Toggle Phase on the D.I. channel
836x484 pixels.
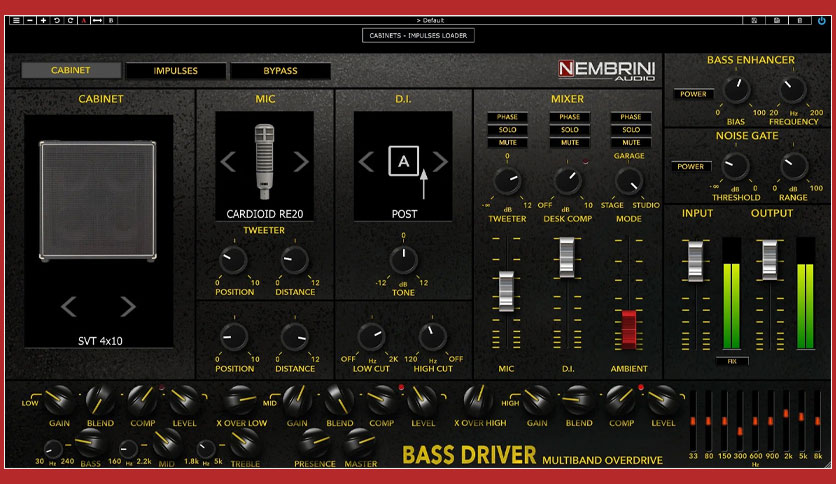click(x=569, y=117)
